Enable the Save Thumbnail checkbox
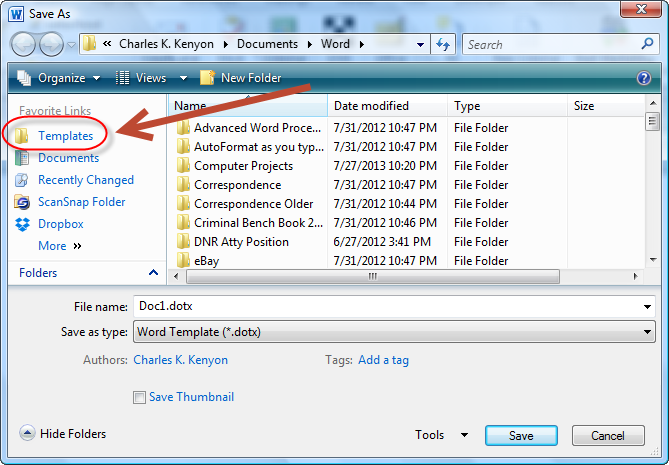Screen dimensions: 669x465 click(x=139, y=398)
